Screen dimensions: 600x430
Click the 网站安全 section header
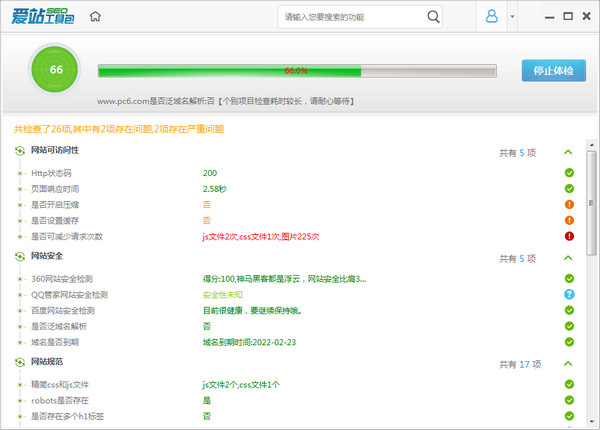point(47,256)
